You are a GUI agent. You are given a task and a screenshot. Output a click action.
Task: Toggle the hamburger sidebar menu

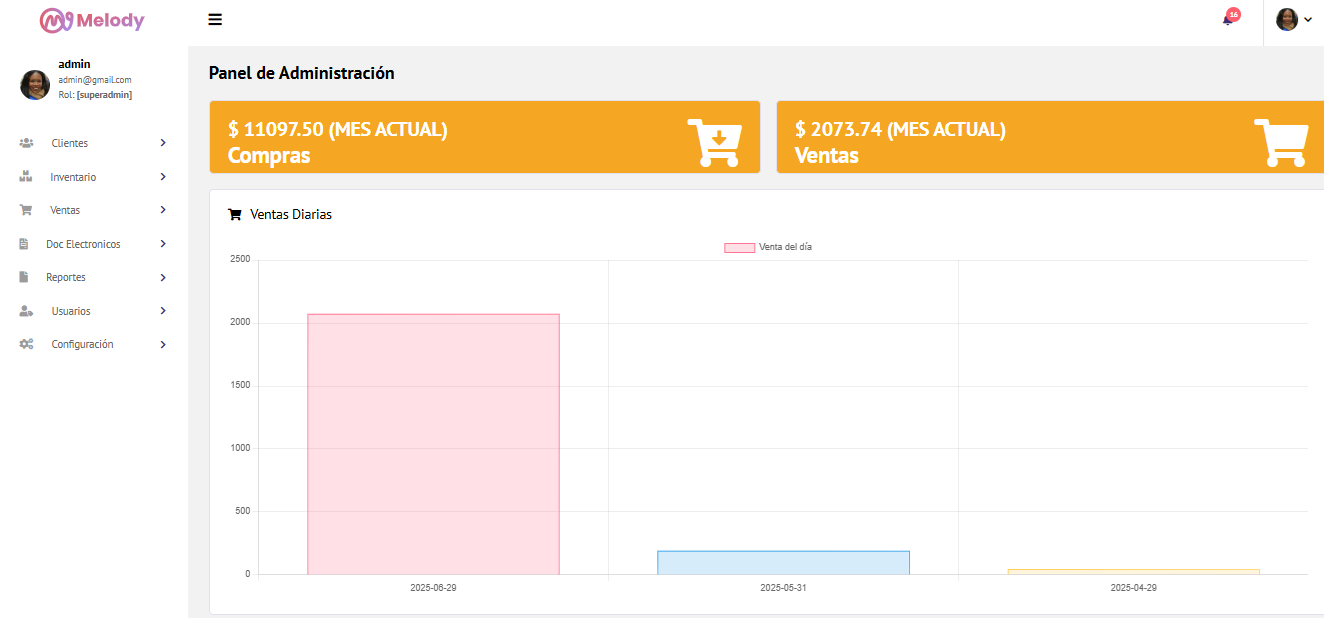[x=215, y=20]
